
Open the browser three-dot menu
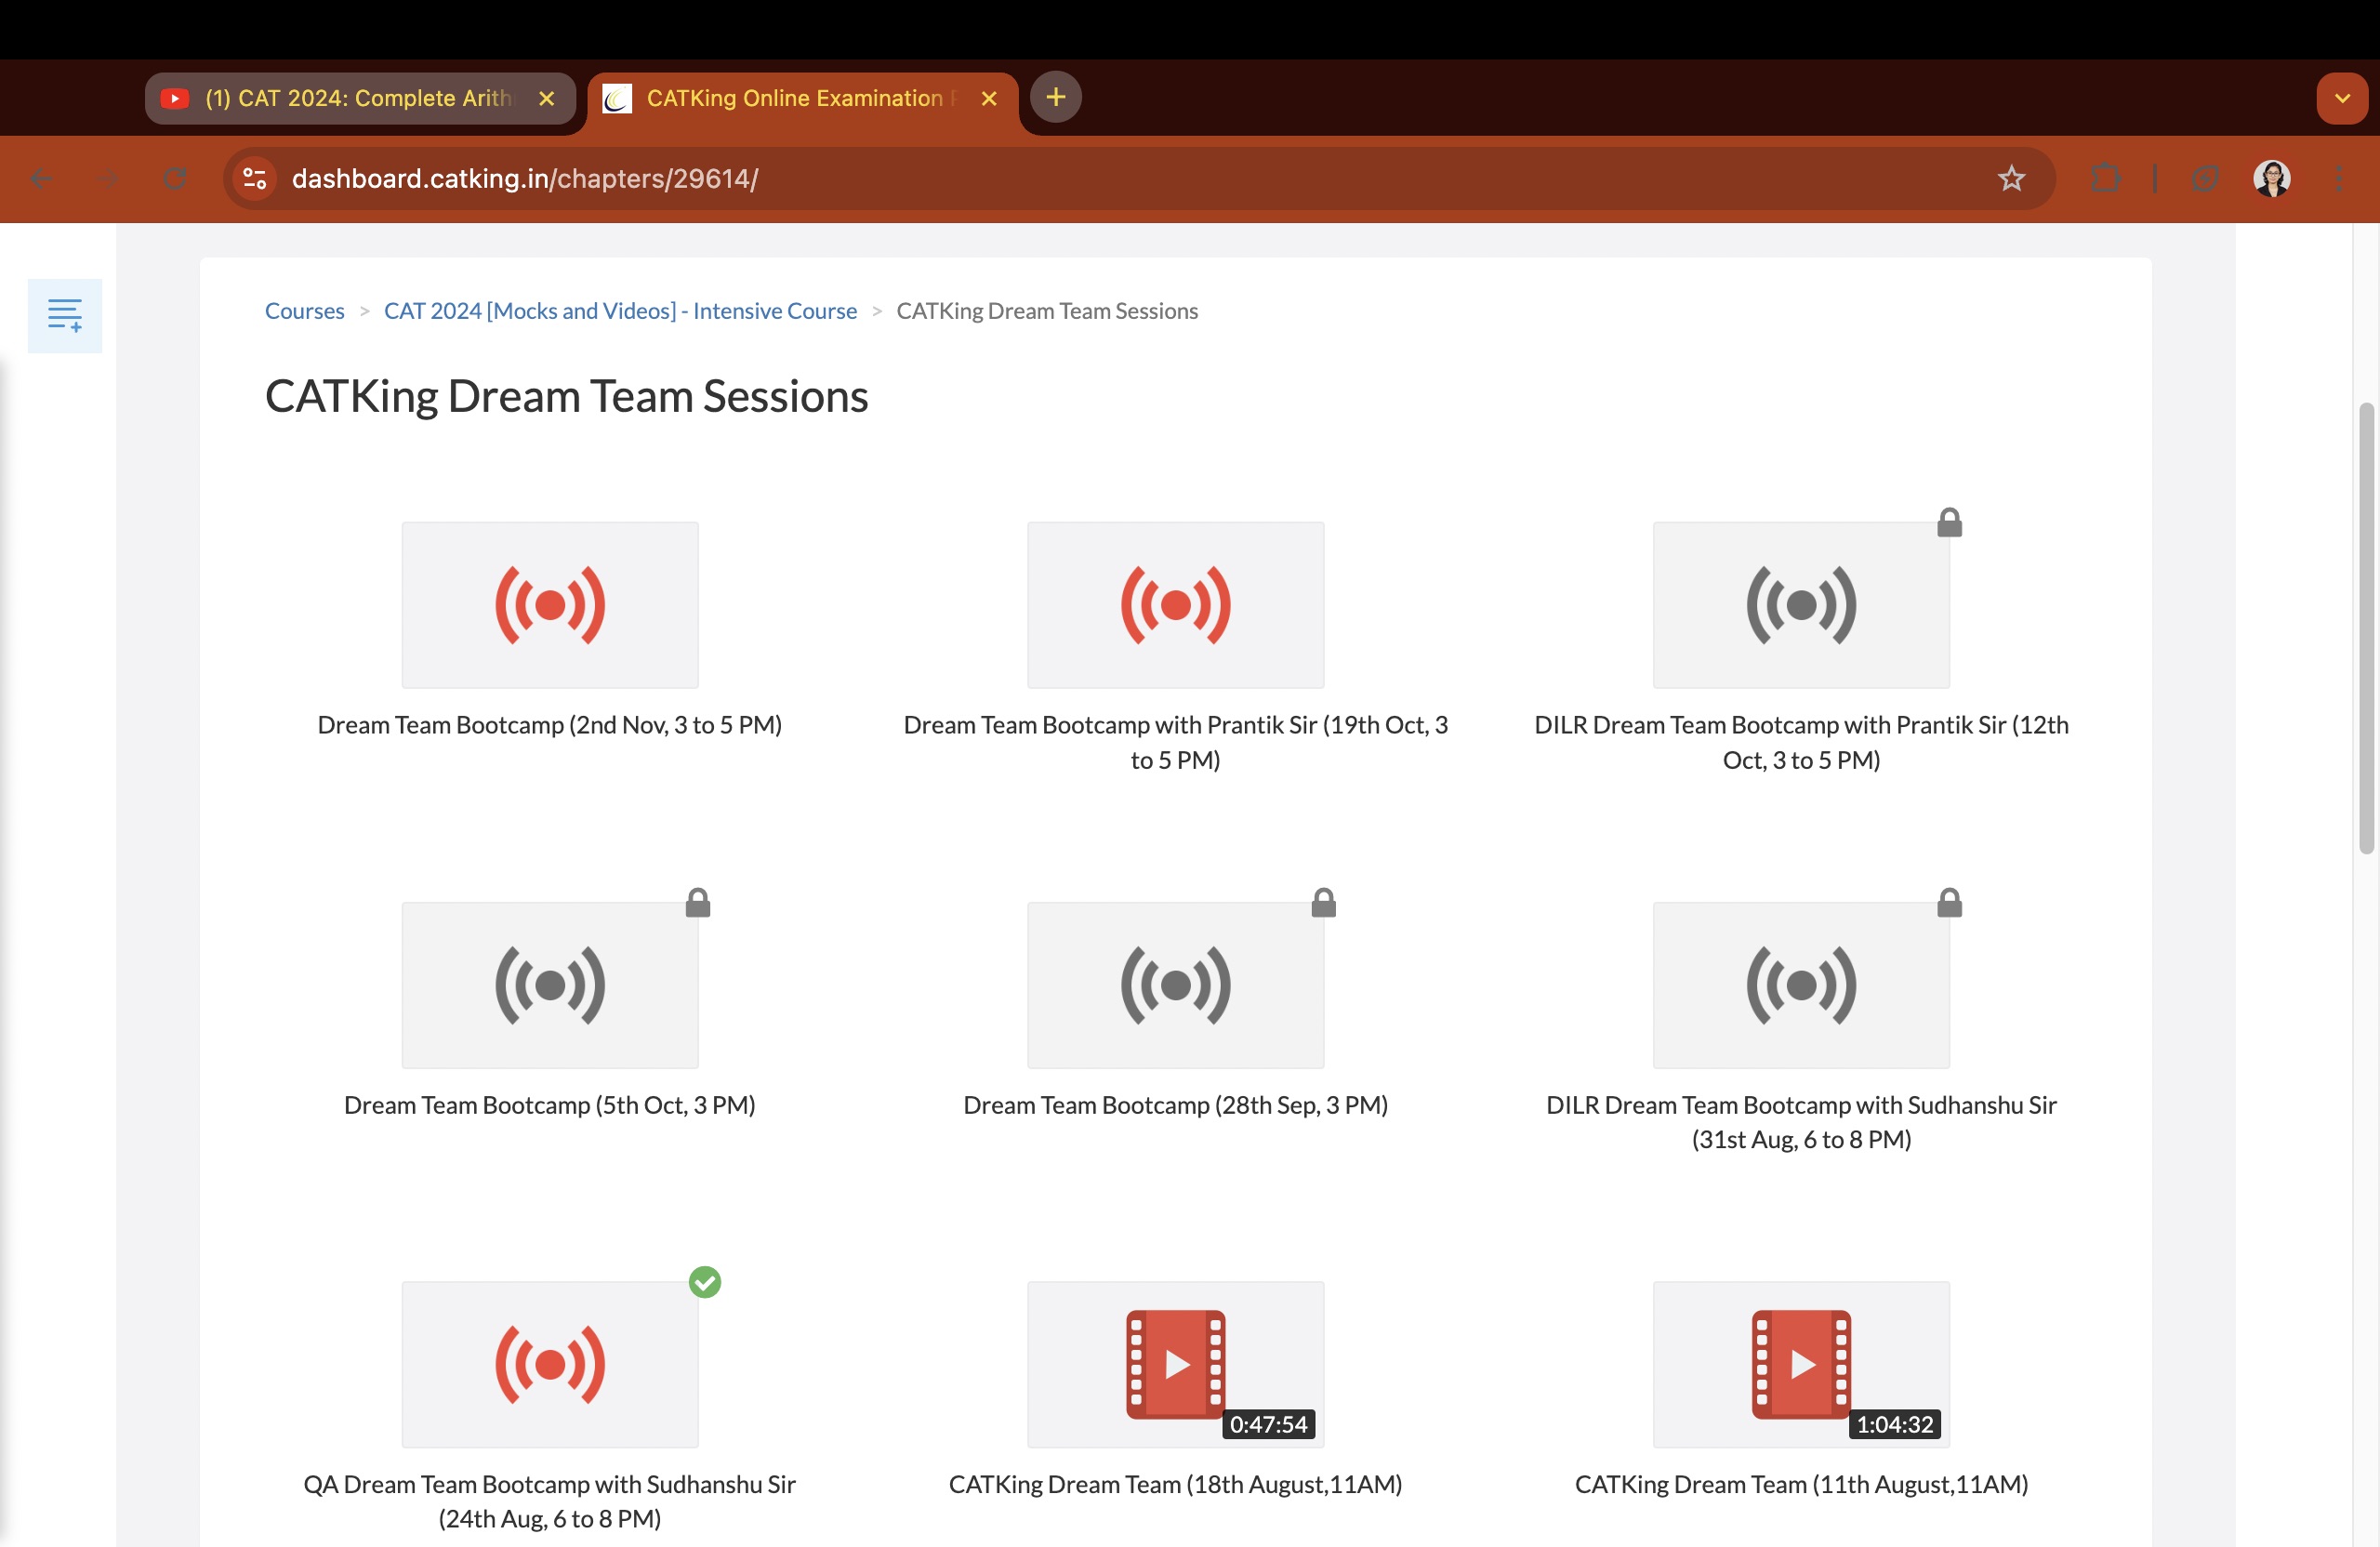click(x=2340, y=179)
